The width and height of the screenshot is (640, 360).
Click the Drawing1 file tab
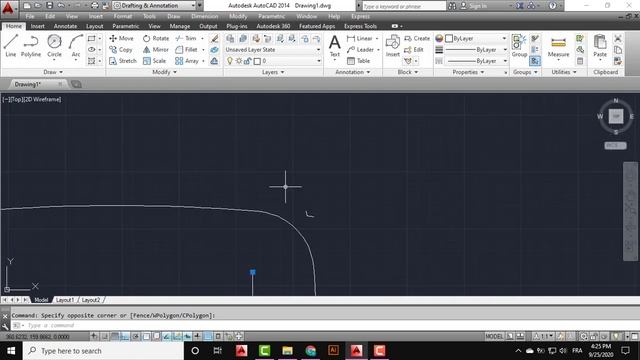coord(28,84)
